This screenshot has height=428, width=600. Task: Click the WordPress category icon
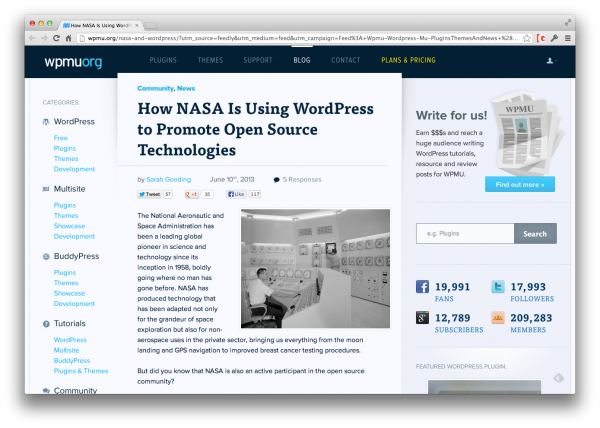(46, 122)
